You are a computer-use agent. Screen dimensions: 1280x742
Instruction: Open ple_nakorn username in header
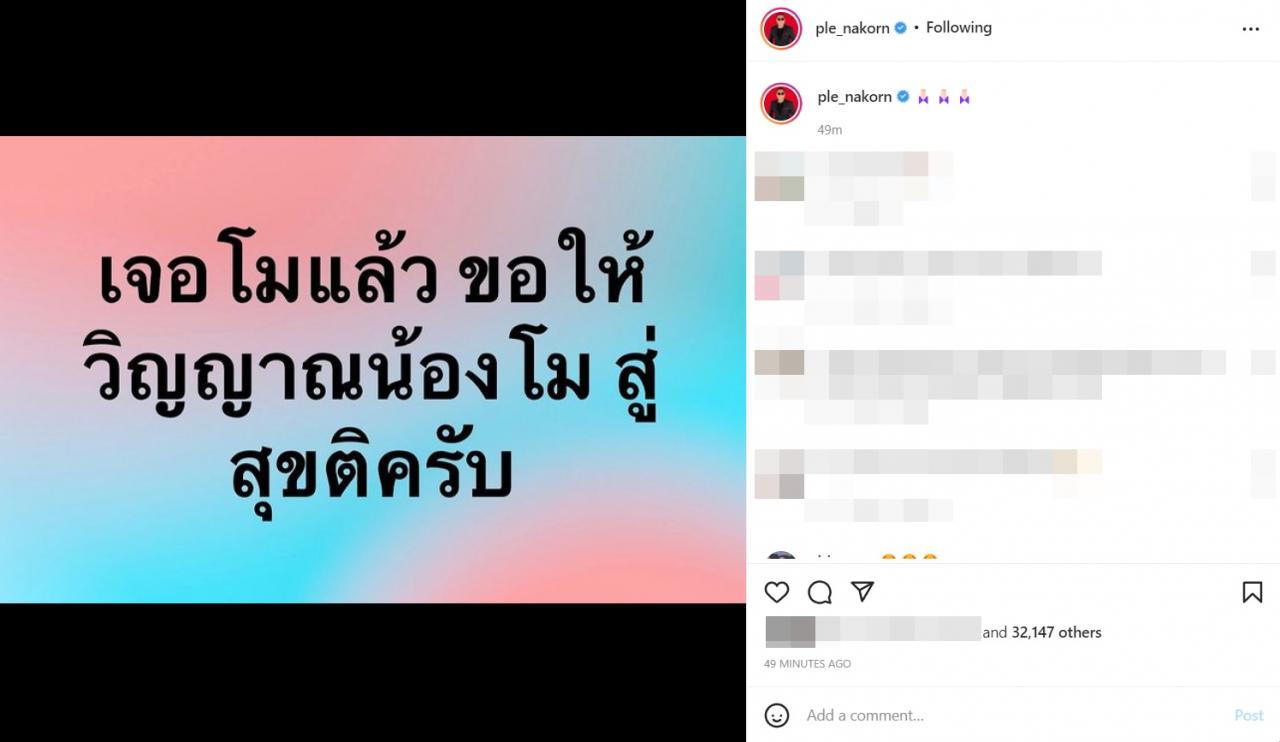pyautogui.click(x=852, y=28)
